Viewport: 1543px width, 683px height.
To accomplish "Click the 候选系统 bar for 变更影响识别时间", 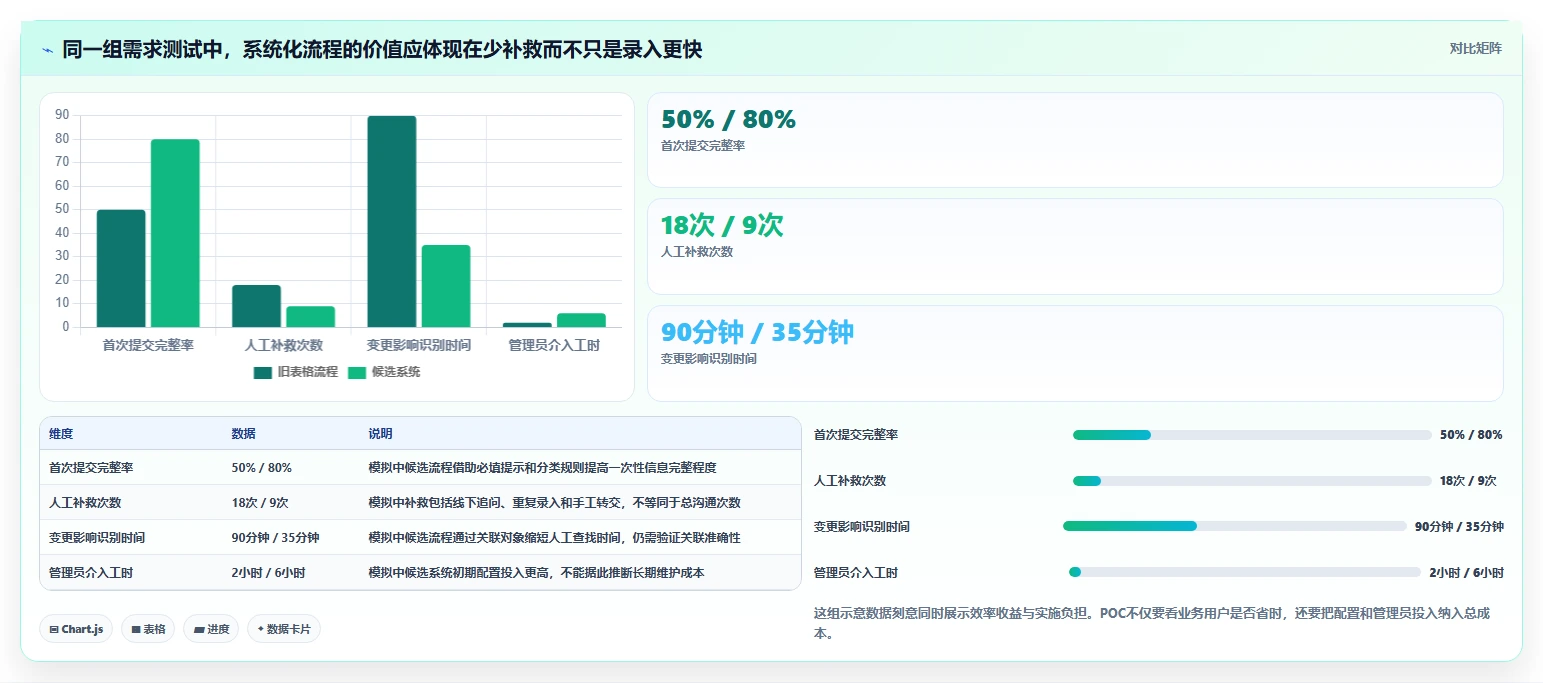I will coord(446,286).
